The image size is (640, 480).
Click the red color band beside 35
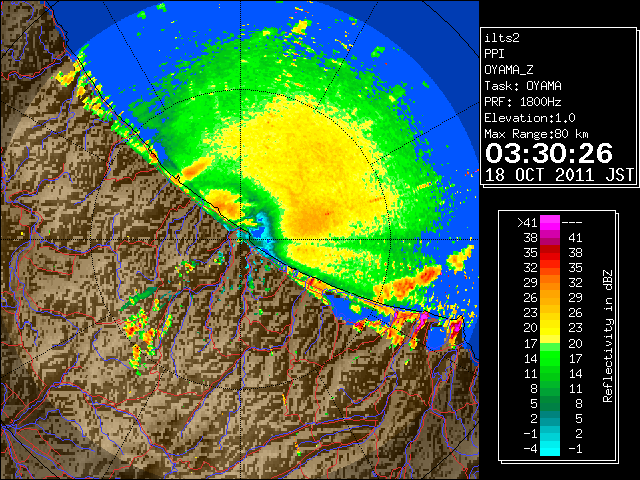click(x=550, y=253)
